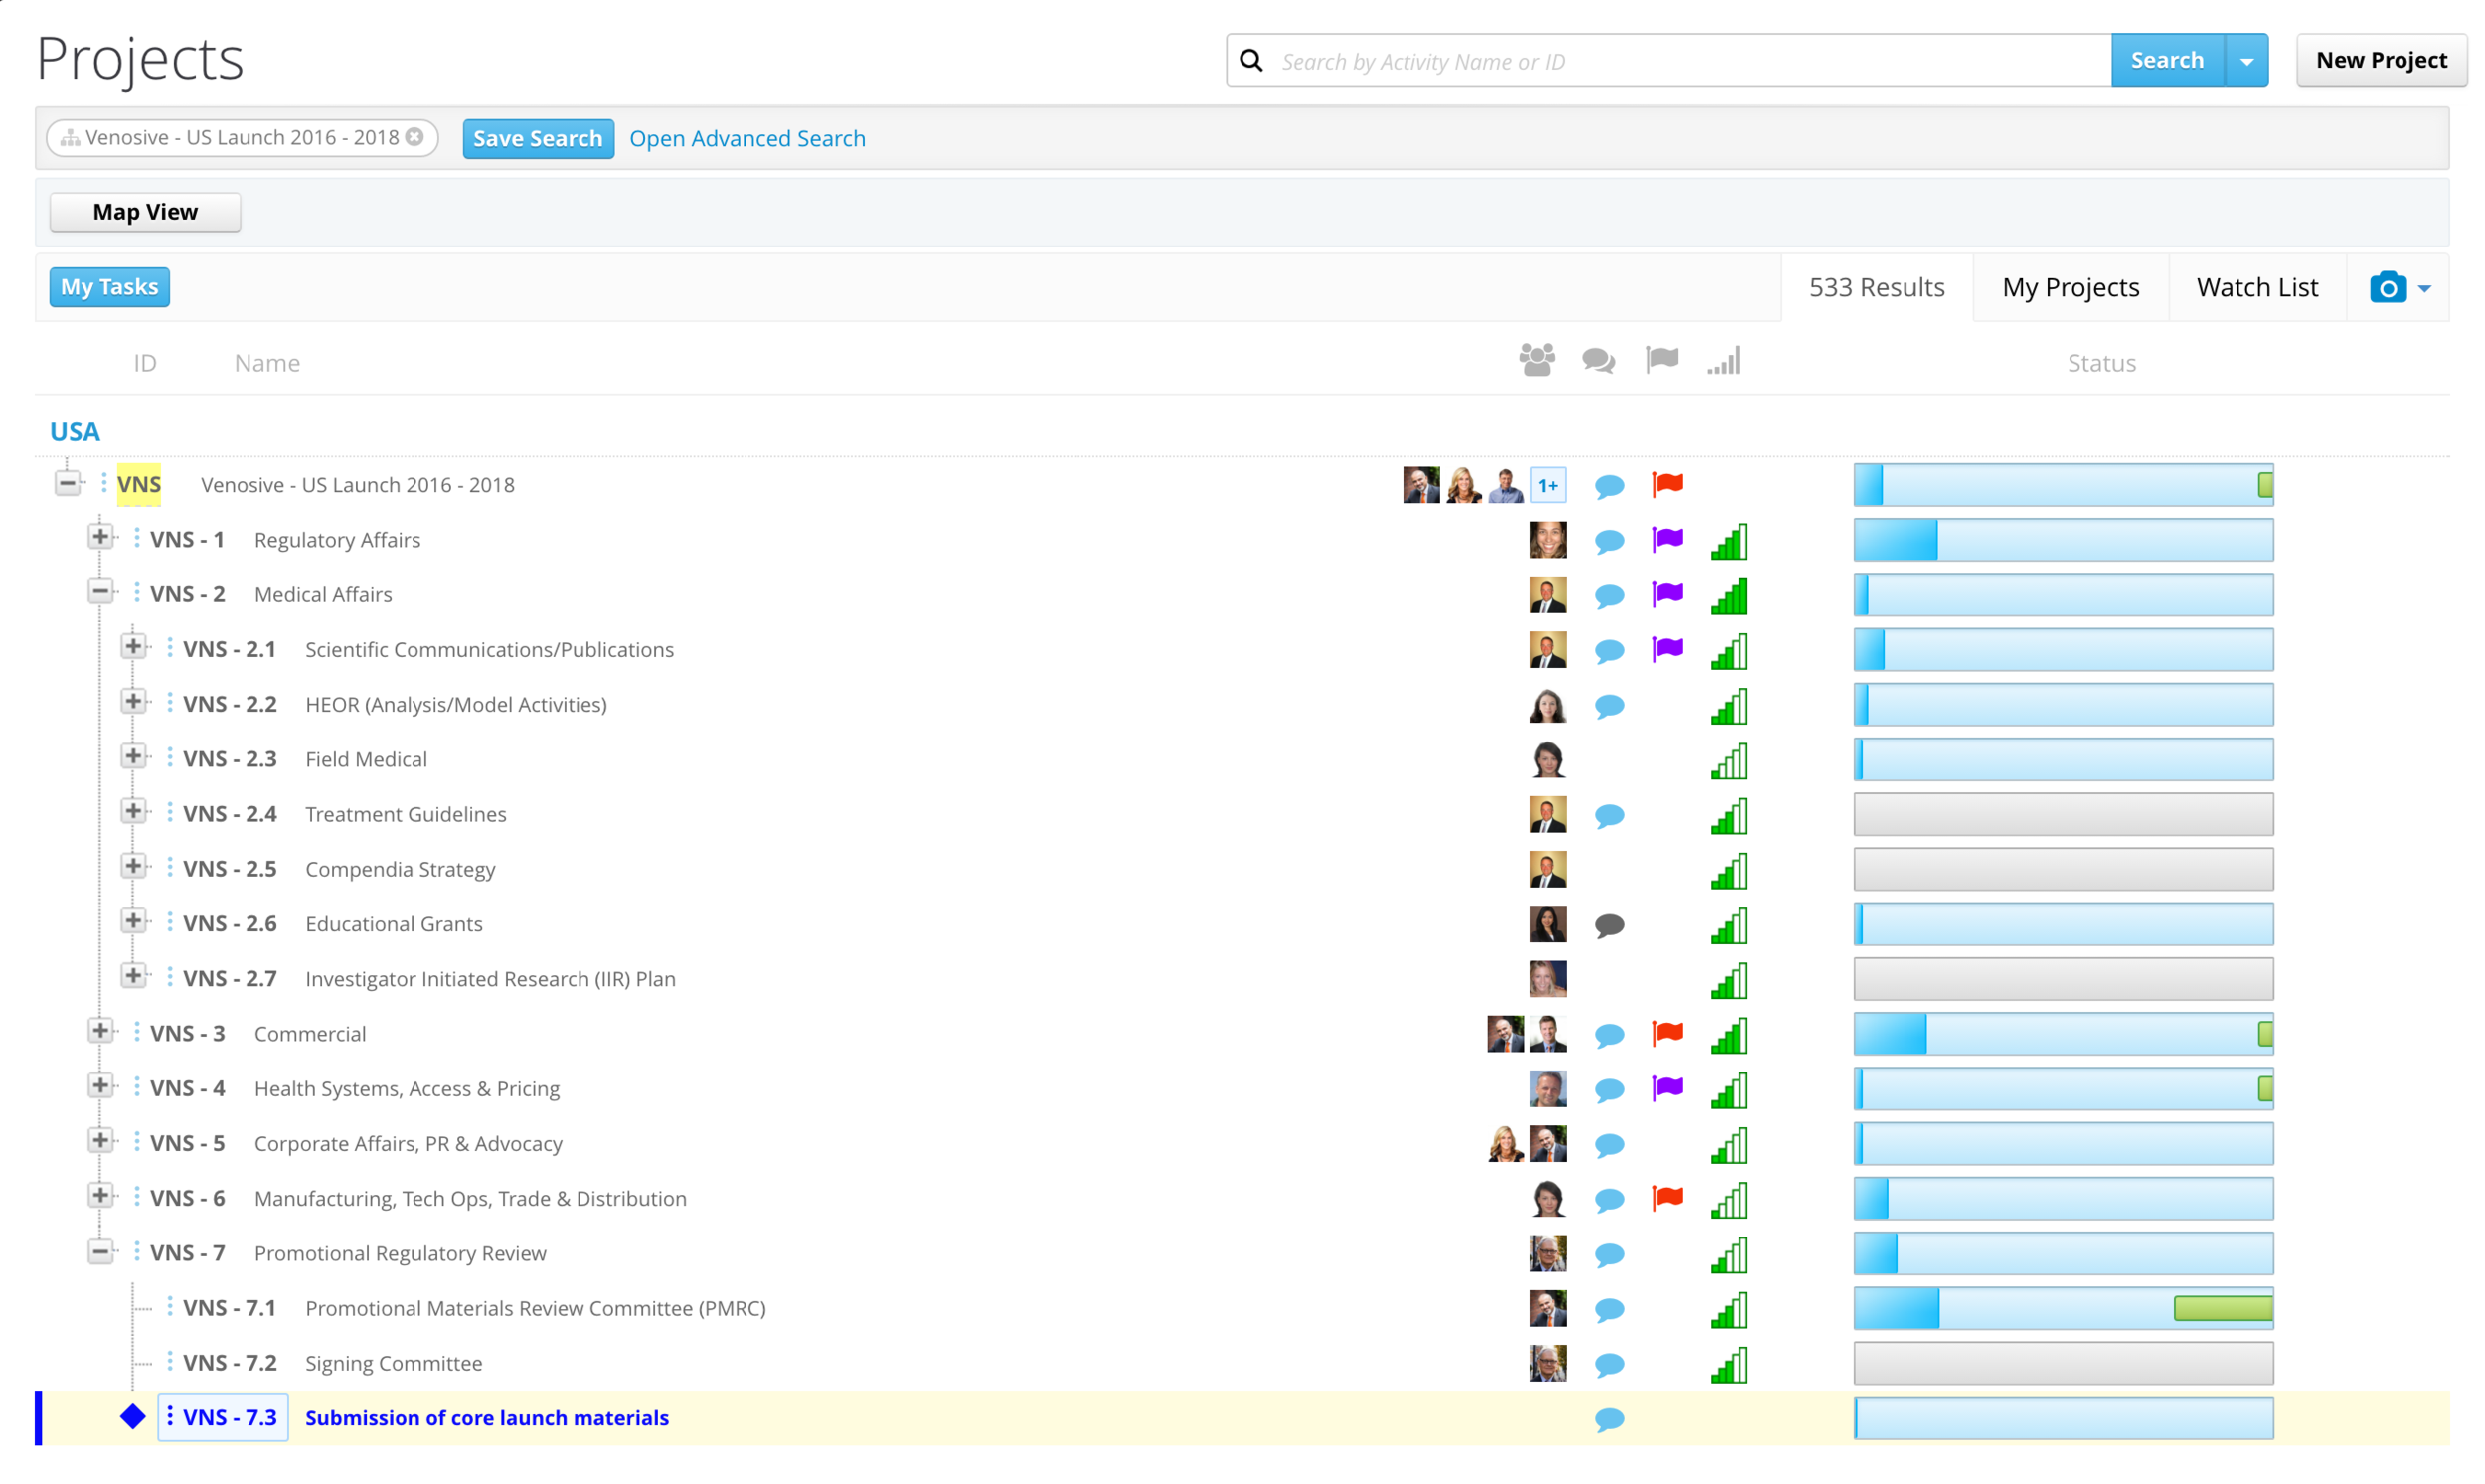
Task: Click the Status column header
Action: point(2101,363)
